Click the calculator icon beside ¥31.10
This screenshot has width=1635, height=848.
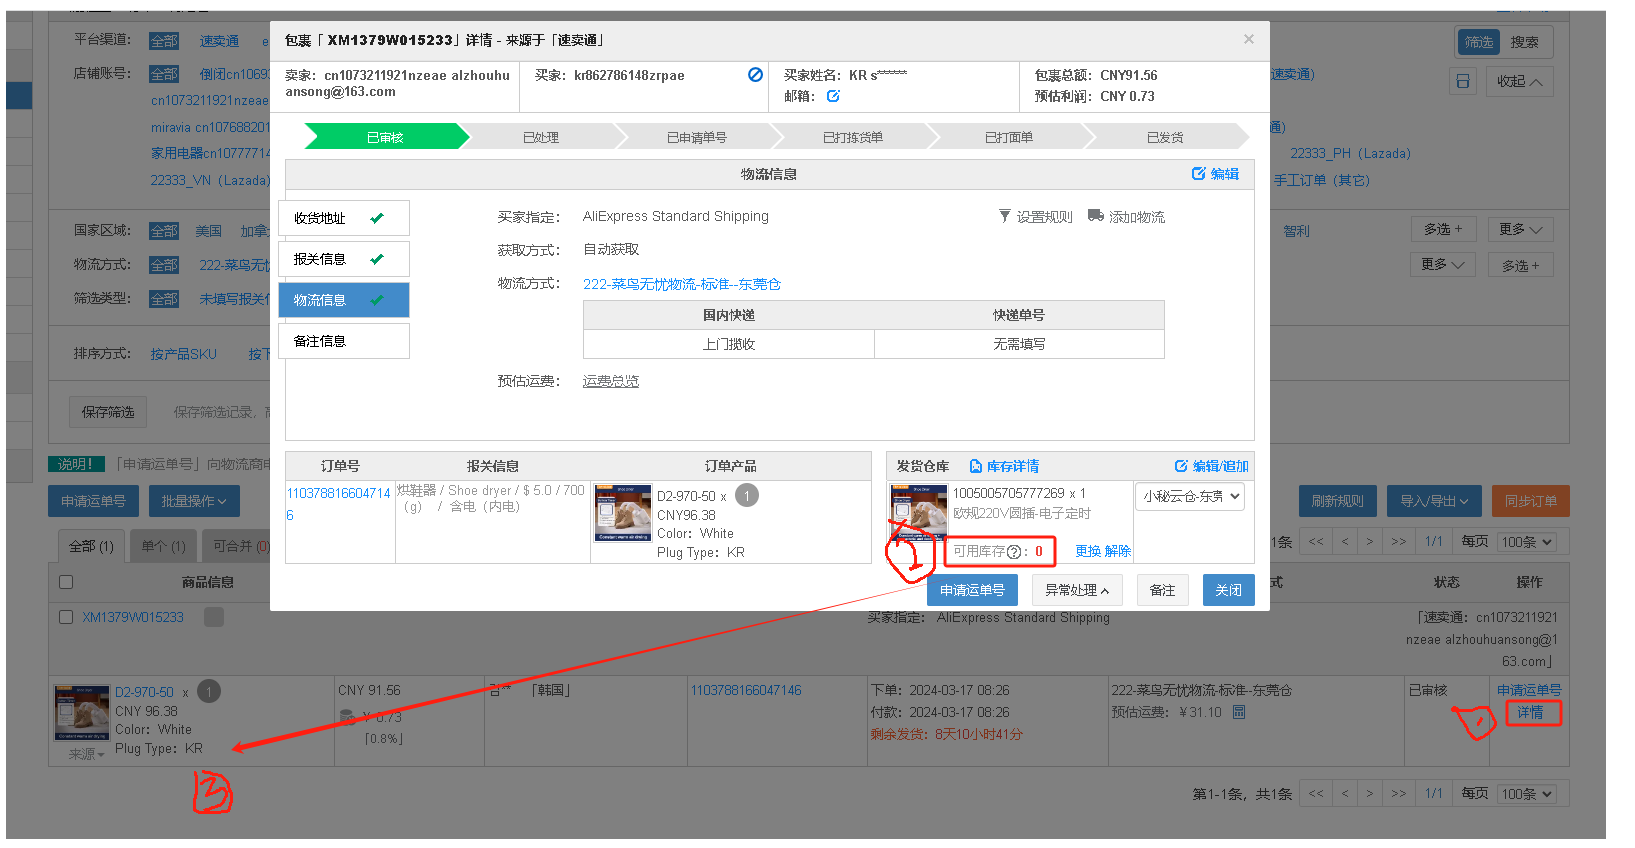tap(1239, 712)
